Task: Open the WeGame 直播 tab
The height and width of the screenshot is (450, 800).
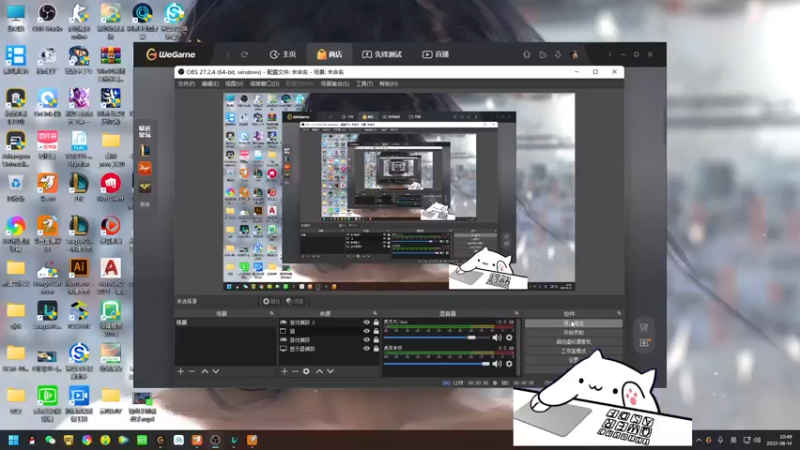Action: tap(435, 54)
